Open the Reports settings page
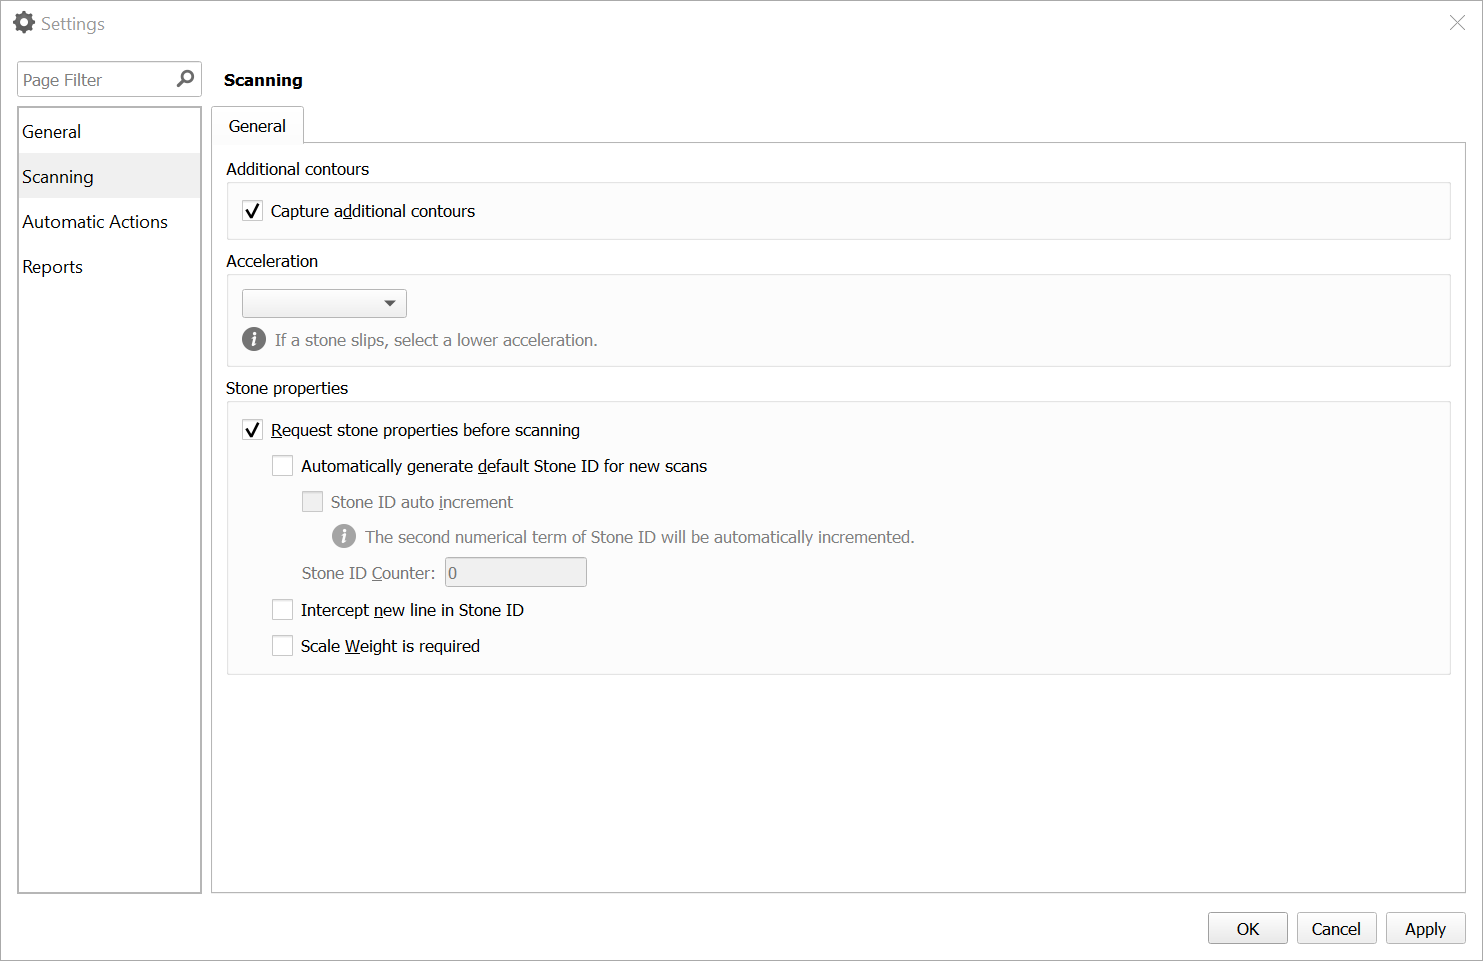This screenshot has height=961, width=1483. (x=52, y=266)
